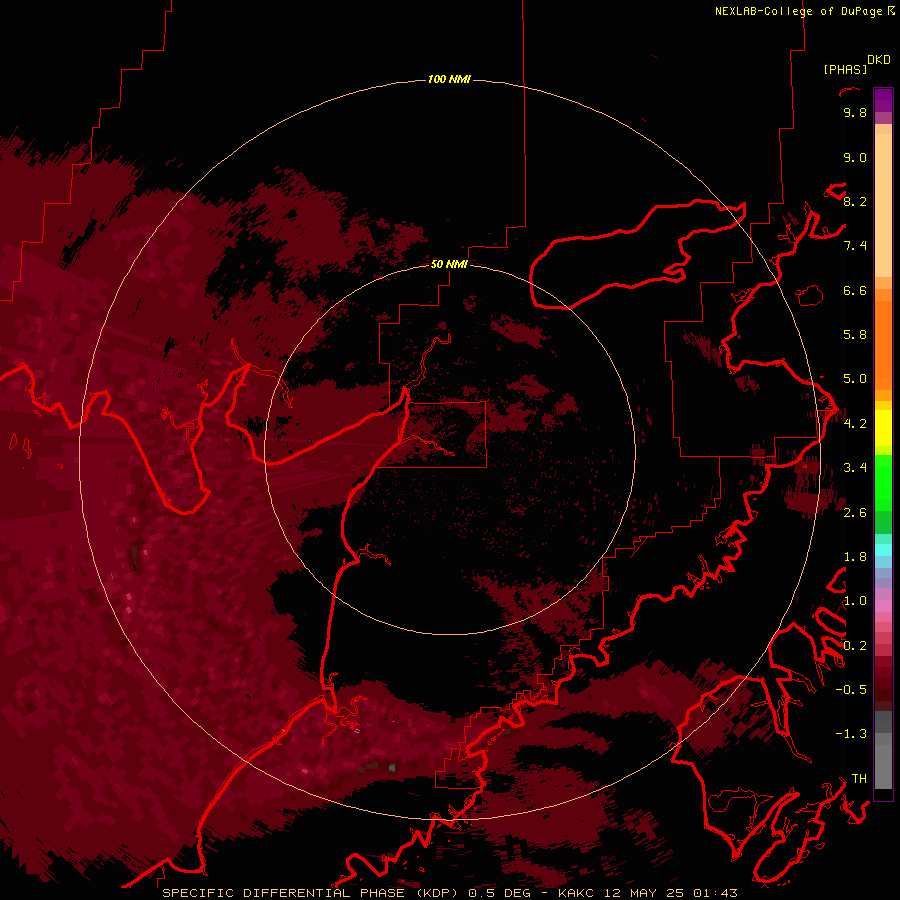
Task: Click the 9.8 legend value
Action: coord(855,112)
